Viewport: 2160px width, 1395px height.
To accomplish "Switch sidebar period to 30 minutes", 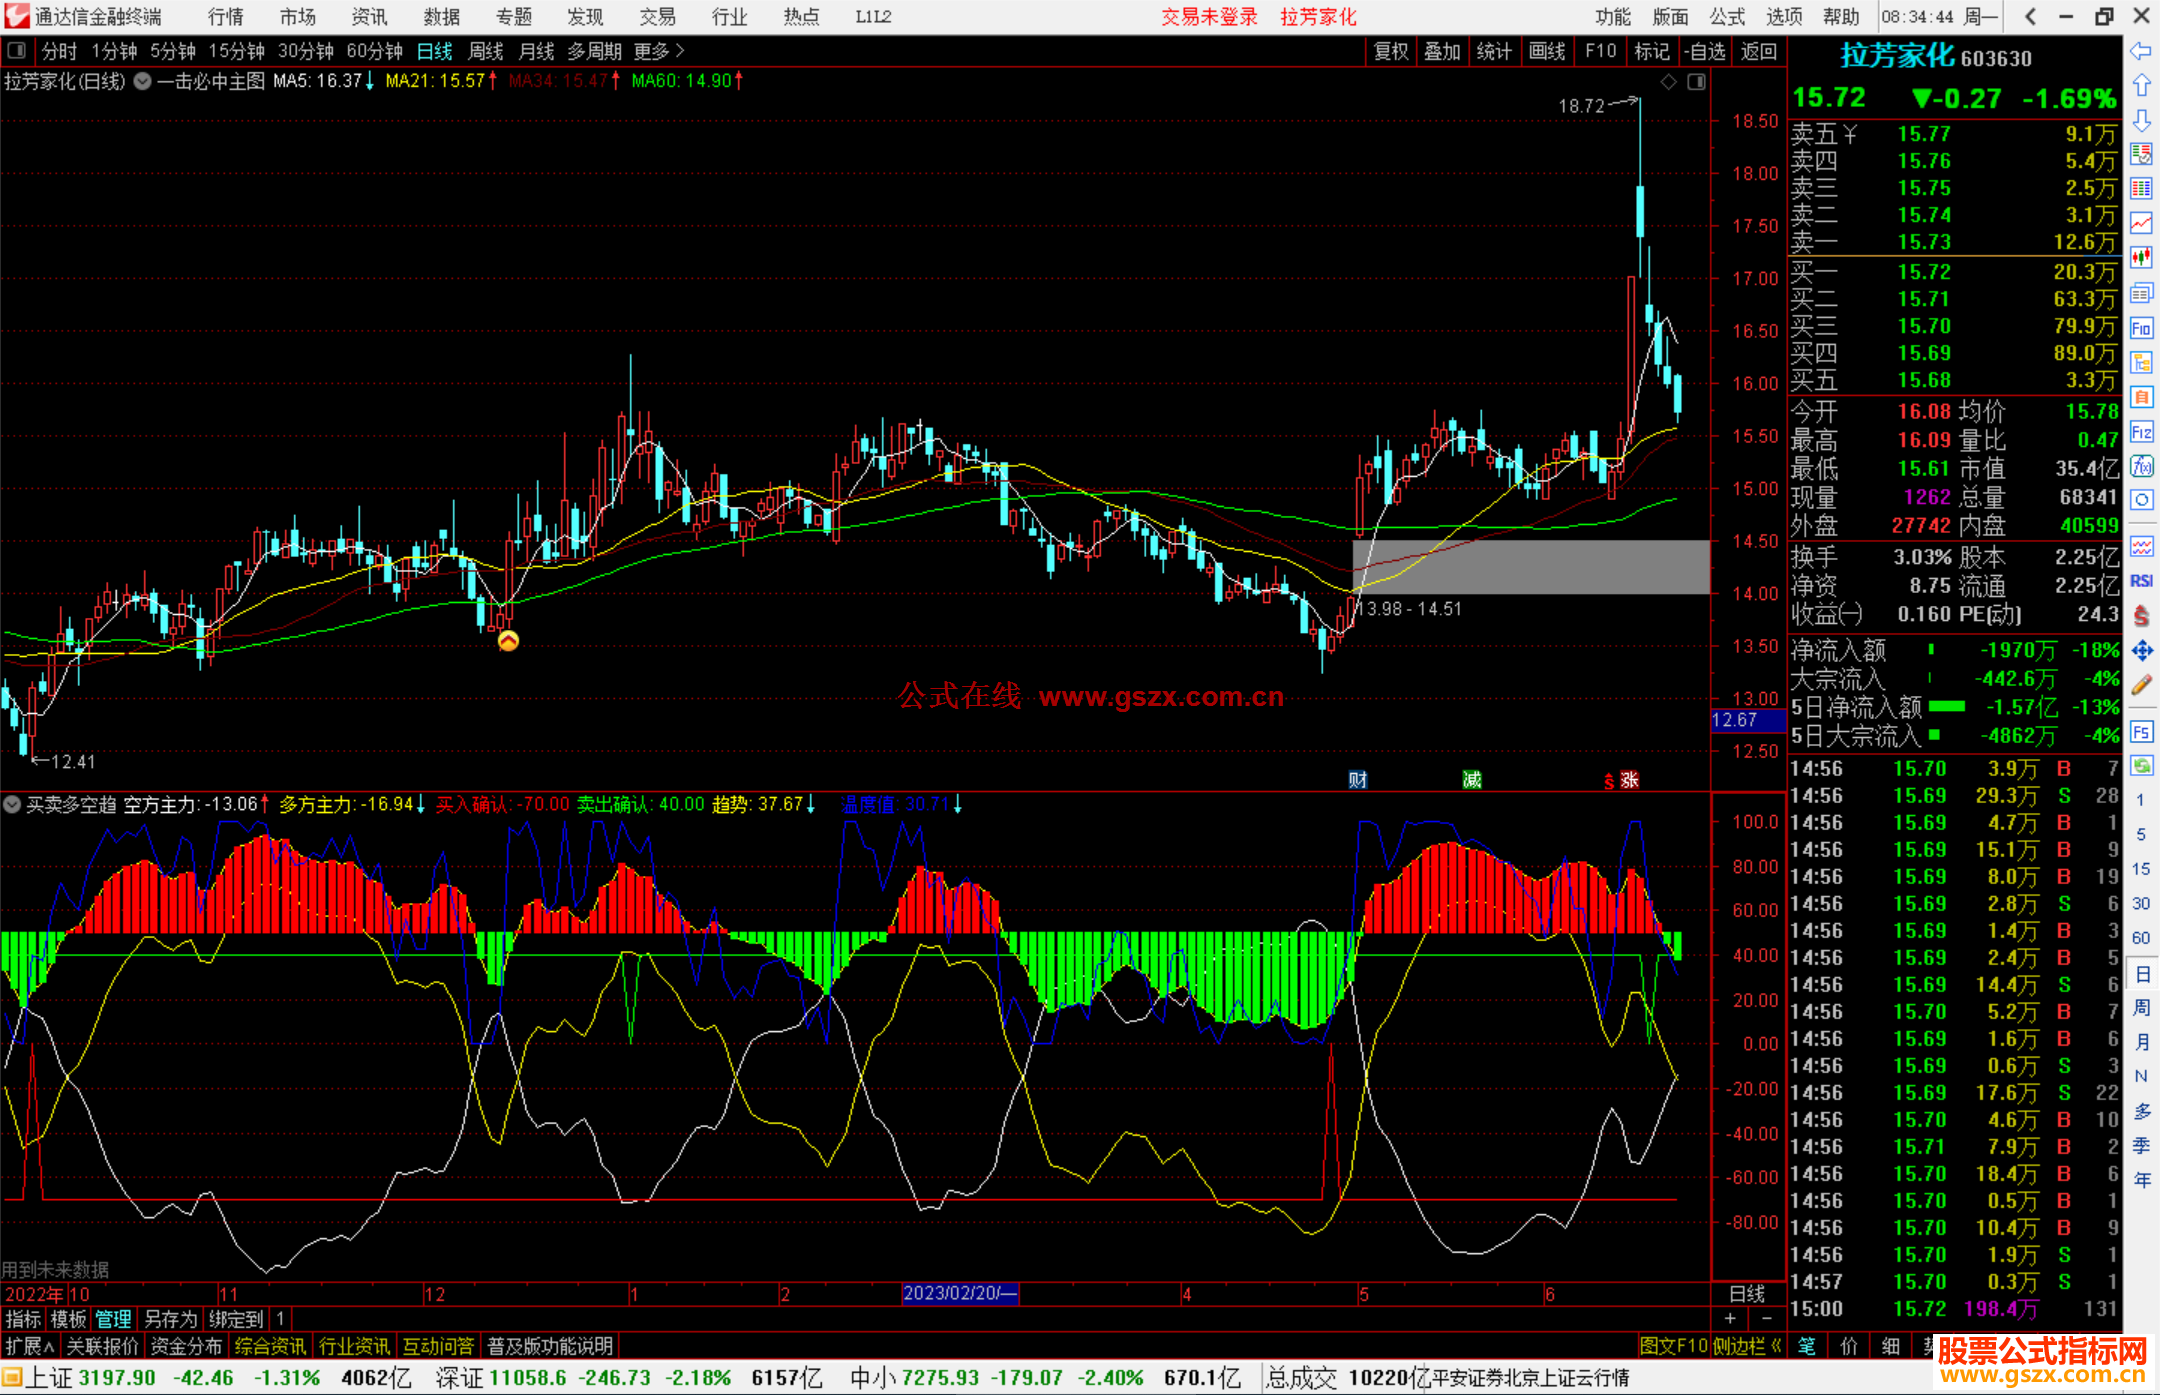I will (x=2141, y=903).
